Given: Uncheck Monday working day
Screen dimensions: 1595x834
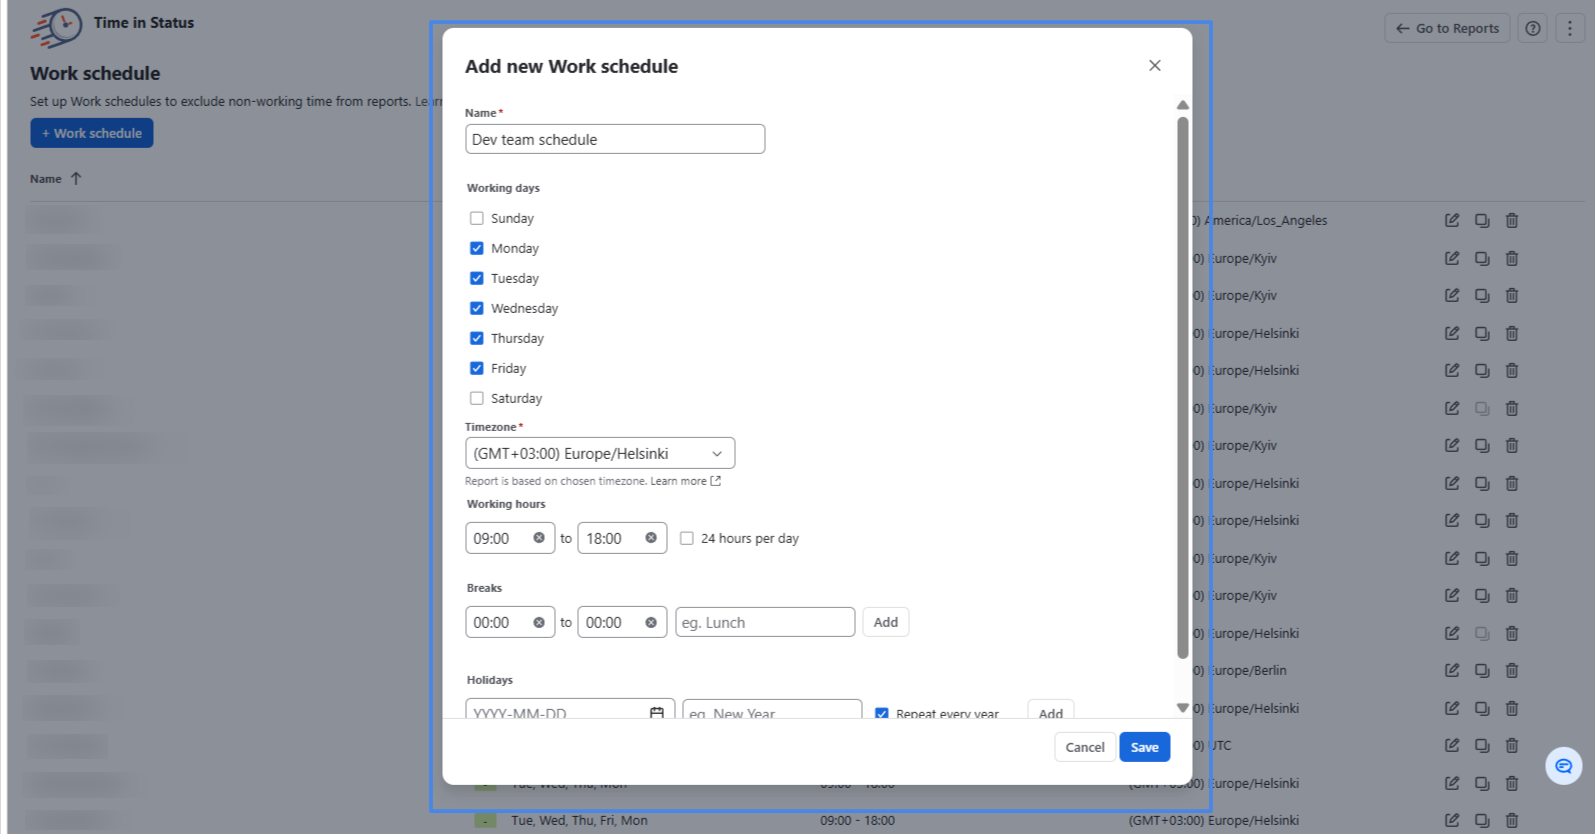Looking at the screenshot, I should pos(477,248).
